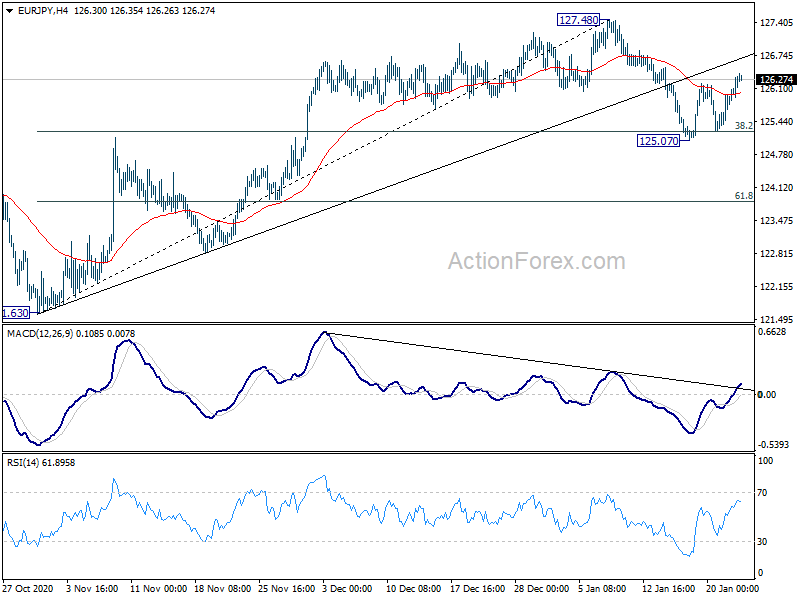Screen dimensions: 800x600
Task: Select the 125.070 price label
Action: tap(659, 141)
